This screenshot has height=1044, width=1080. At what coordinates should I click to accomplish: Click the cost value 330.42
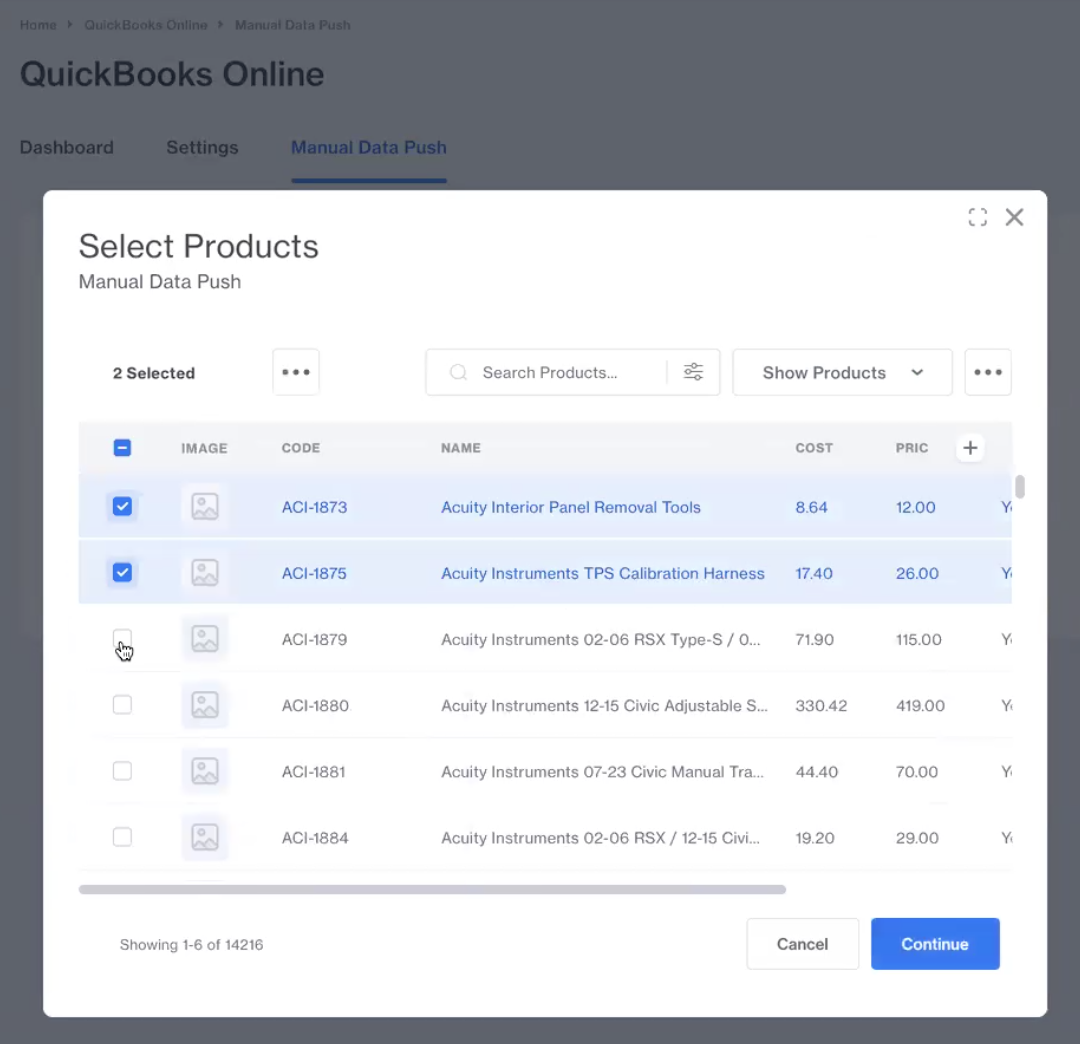[x=821, y=705]
